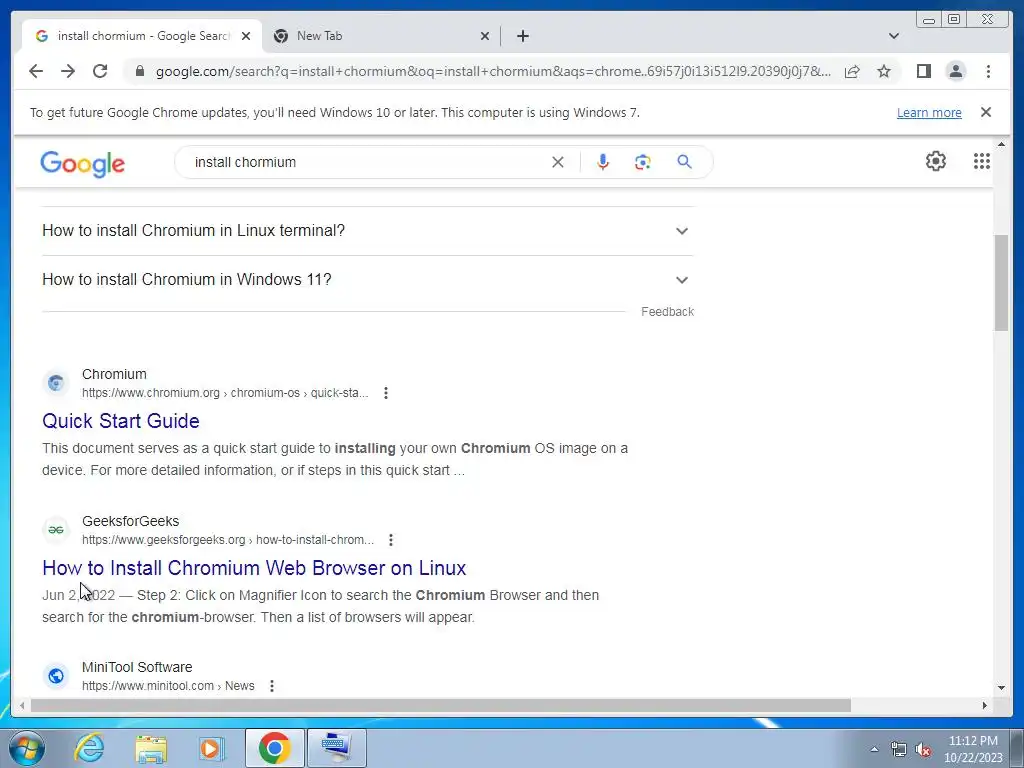Open Google quick settings gear
The height and width of the screenshot is (768, 1024).
click(x=936, y=161)
